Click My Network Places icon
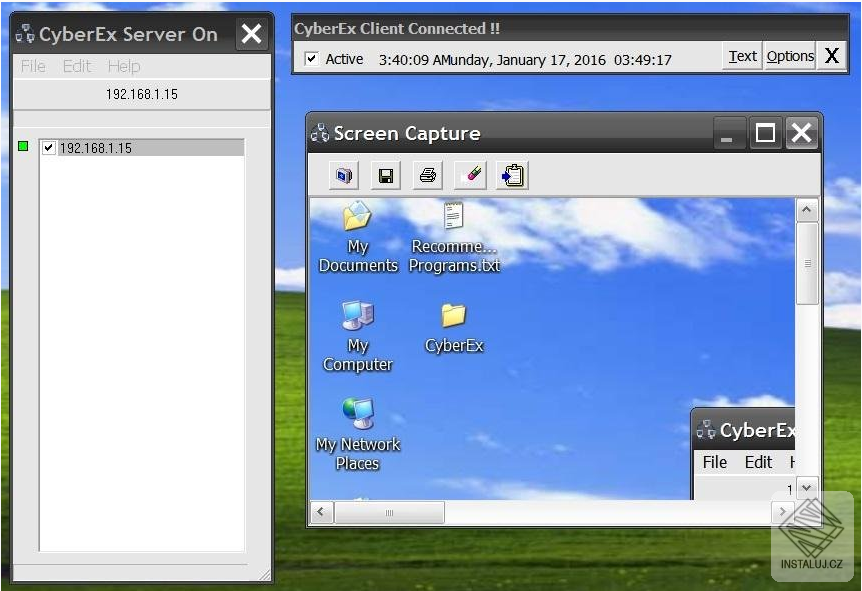This screenshot has width=862, height=591. pos(358,413)
